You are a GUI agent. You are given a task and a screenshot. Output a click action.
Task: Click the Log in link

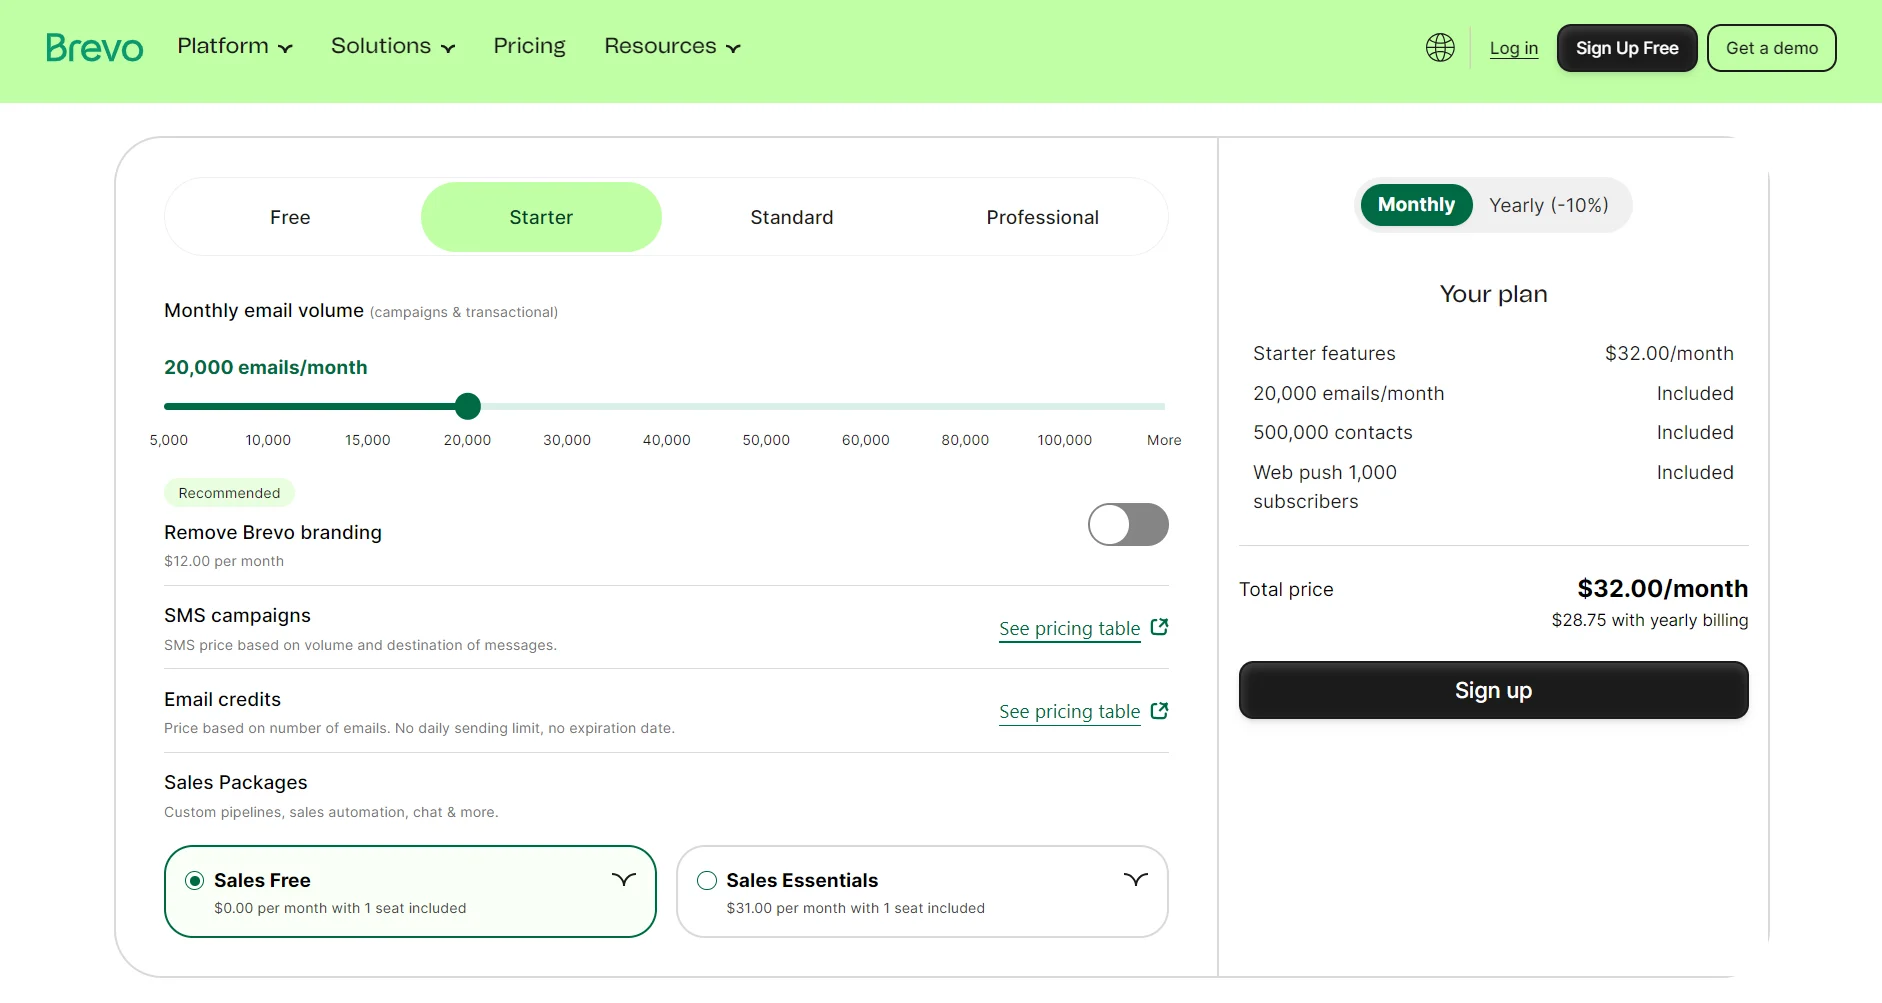tap(1514, 48)
